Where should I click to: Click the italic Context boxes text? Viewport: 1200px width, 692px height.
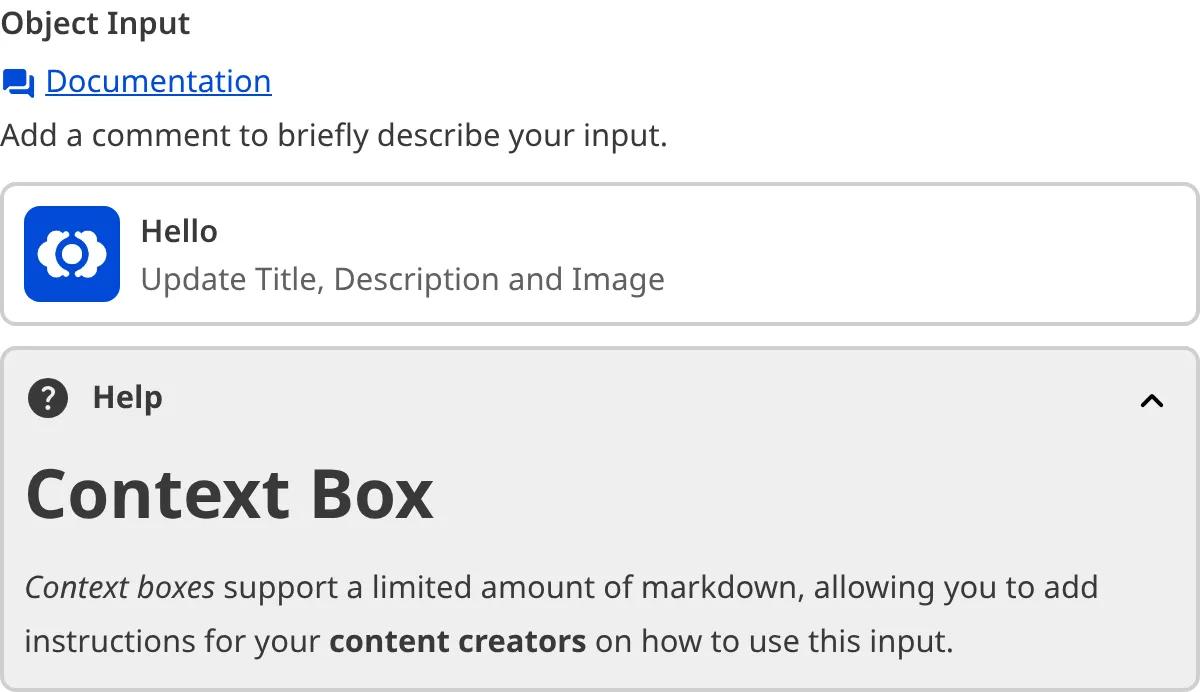tap(119, 587)
